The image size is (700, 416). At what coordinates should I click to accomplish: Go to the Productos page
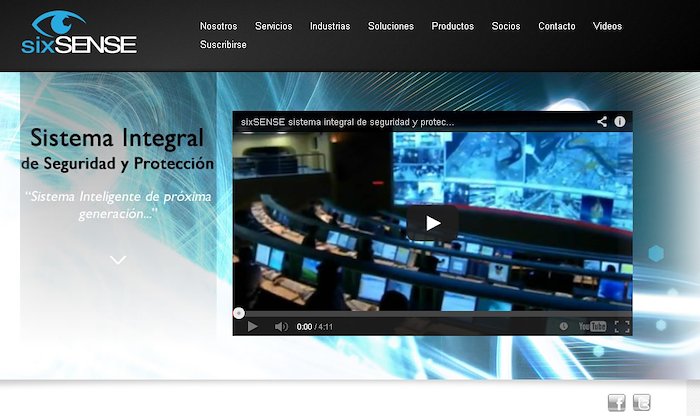[x=453, y=26]
